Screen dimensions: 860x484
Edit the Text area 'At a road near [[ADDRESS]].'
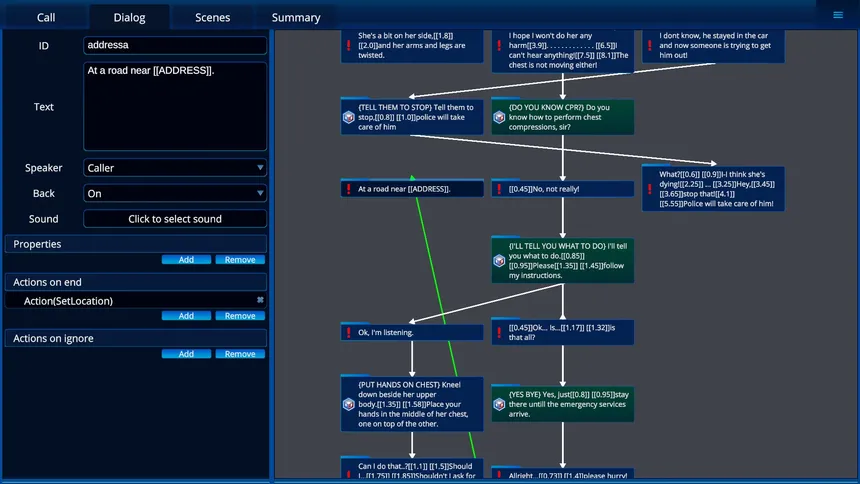(175, 106)
